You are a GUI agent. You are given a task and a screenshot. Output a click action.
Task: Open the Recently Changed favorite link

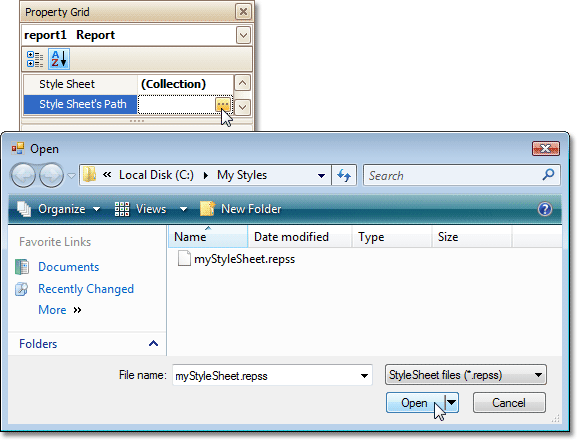(86, 289)
